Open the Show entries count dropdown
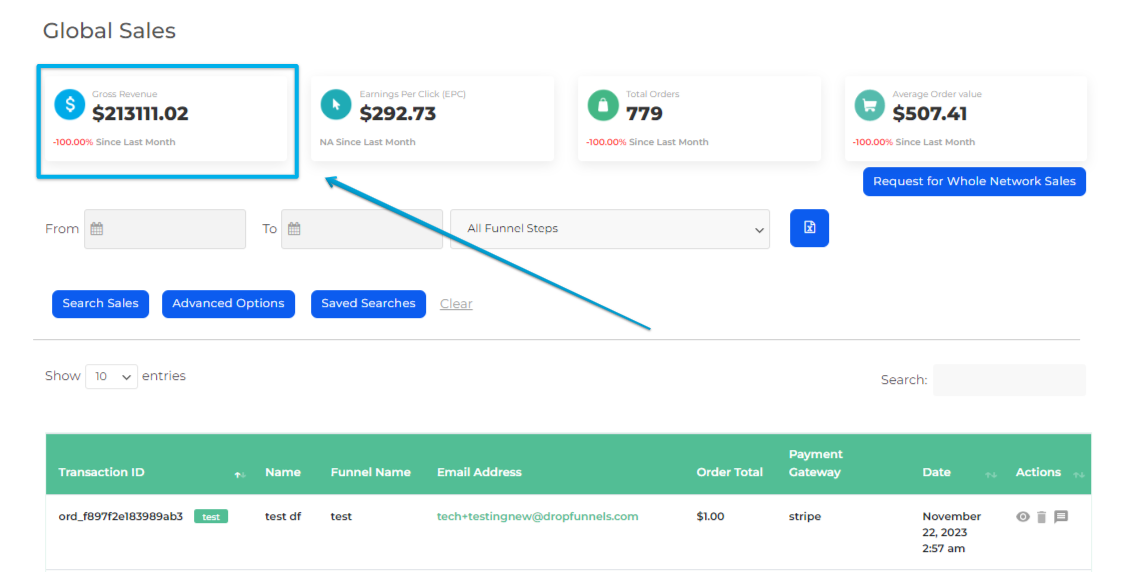 111,377
